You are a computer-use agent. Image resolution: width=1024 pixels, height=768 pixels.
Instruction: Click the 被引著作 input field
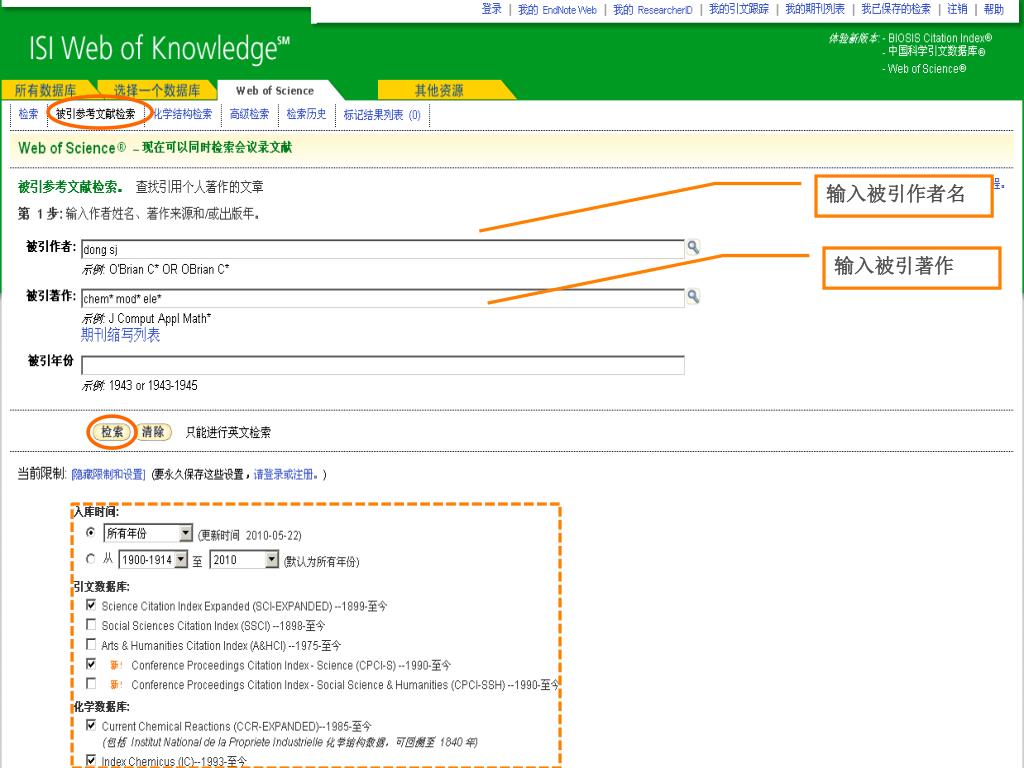pyautogui.click(x=383, y=298)
